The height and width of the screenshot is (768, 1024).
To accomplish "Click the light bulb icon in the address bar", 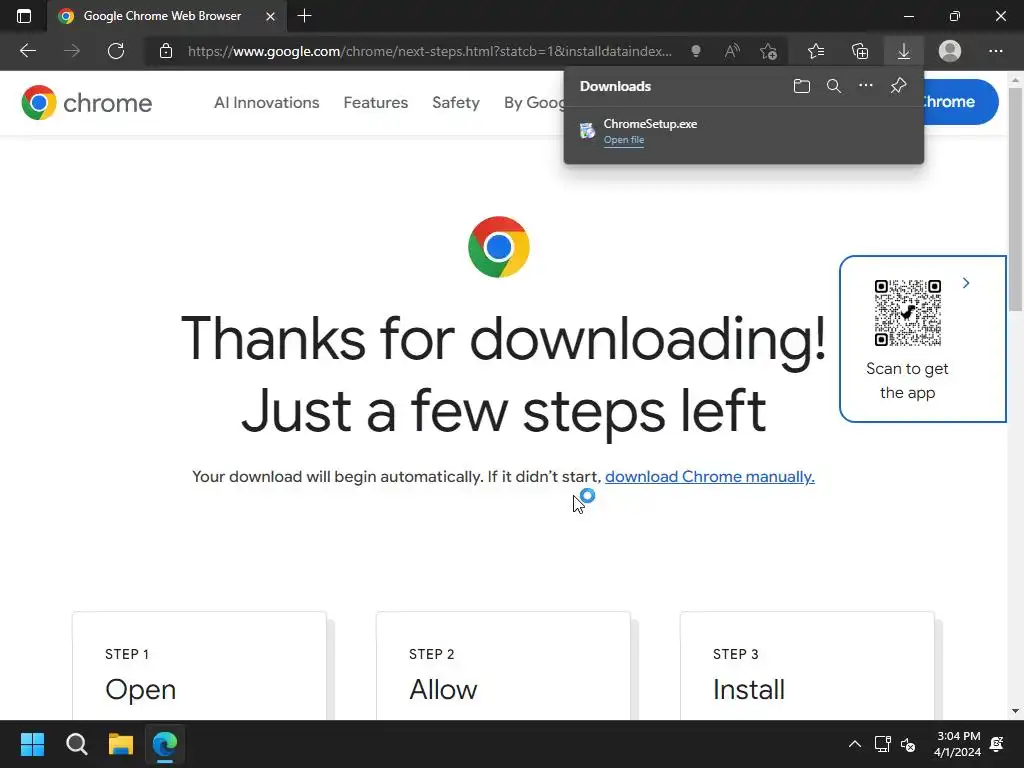I will click(x=696, y=51).
